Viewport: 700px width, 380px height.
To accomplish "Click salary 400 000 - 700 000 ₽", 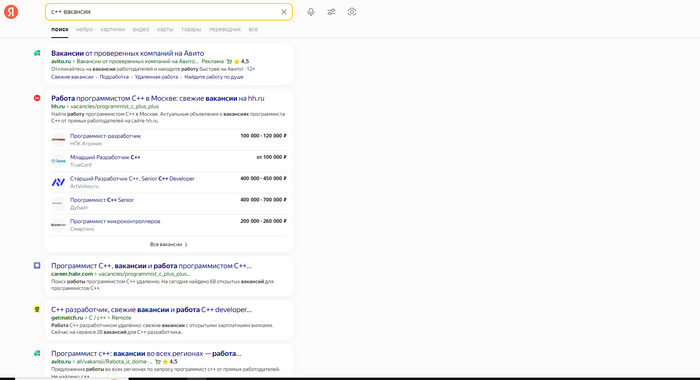I will click(x=263, y=200).
